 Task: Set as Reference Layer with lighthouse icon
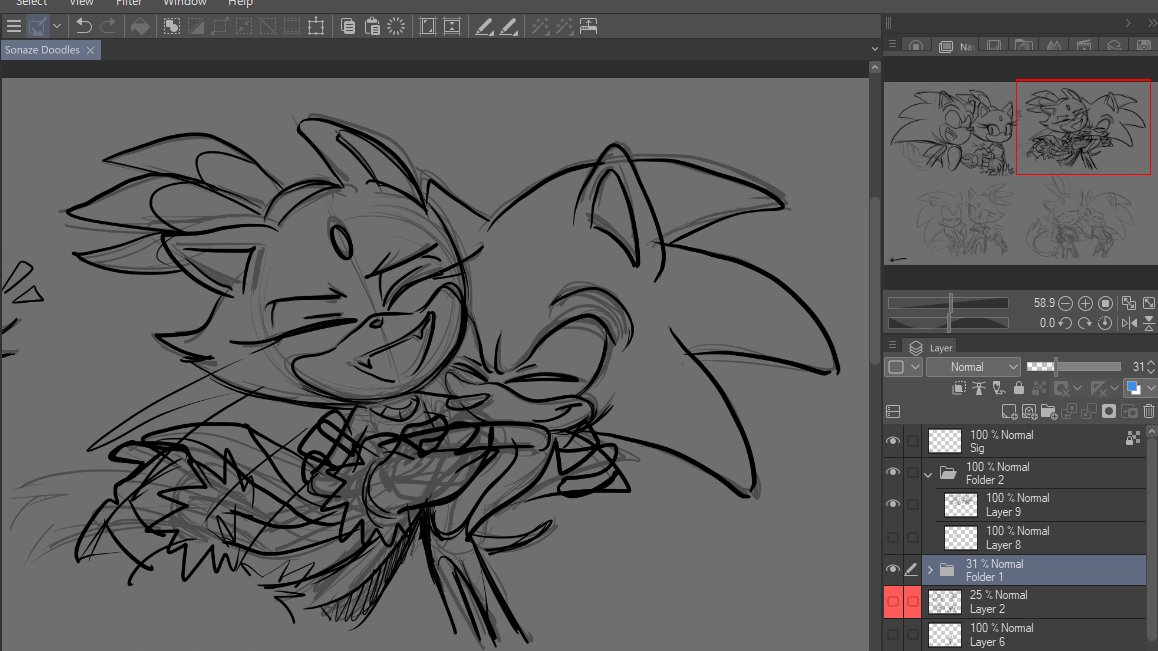click(979, 388)
